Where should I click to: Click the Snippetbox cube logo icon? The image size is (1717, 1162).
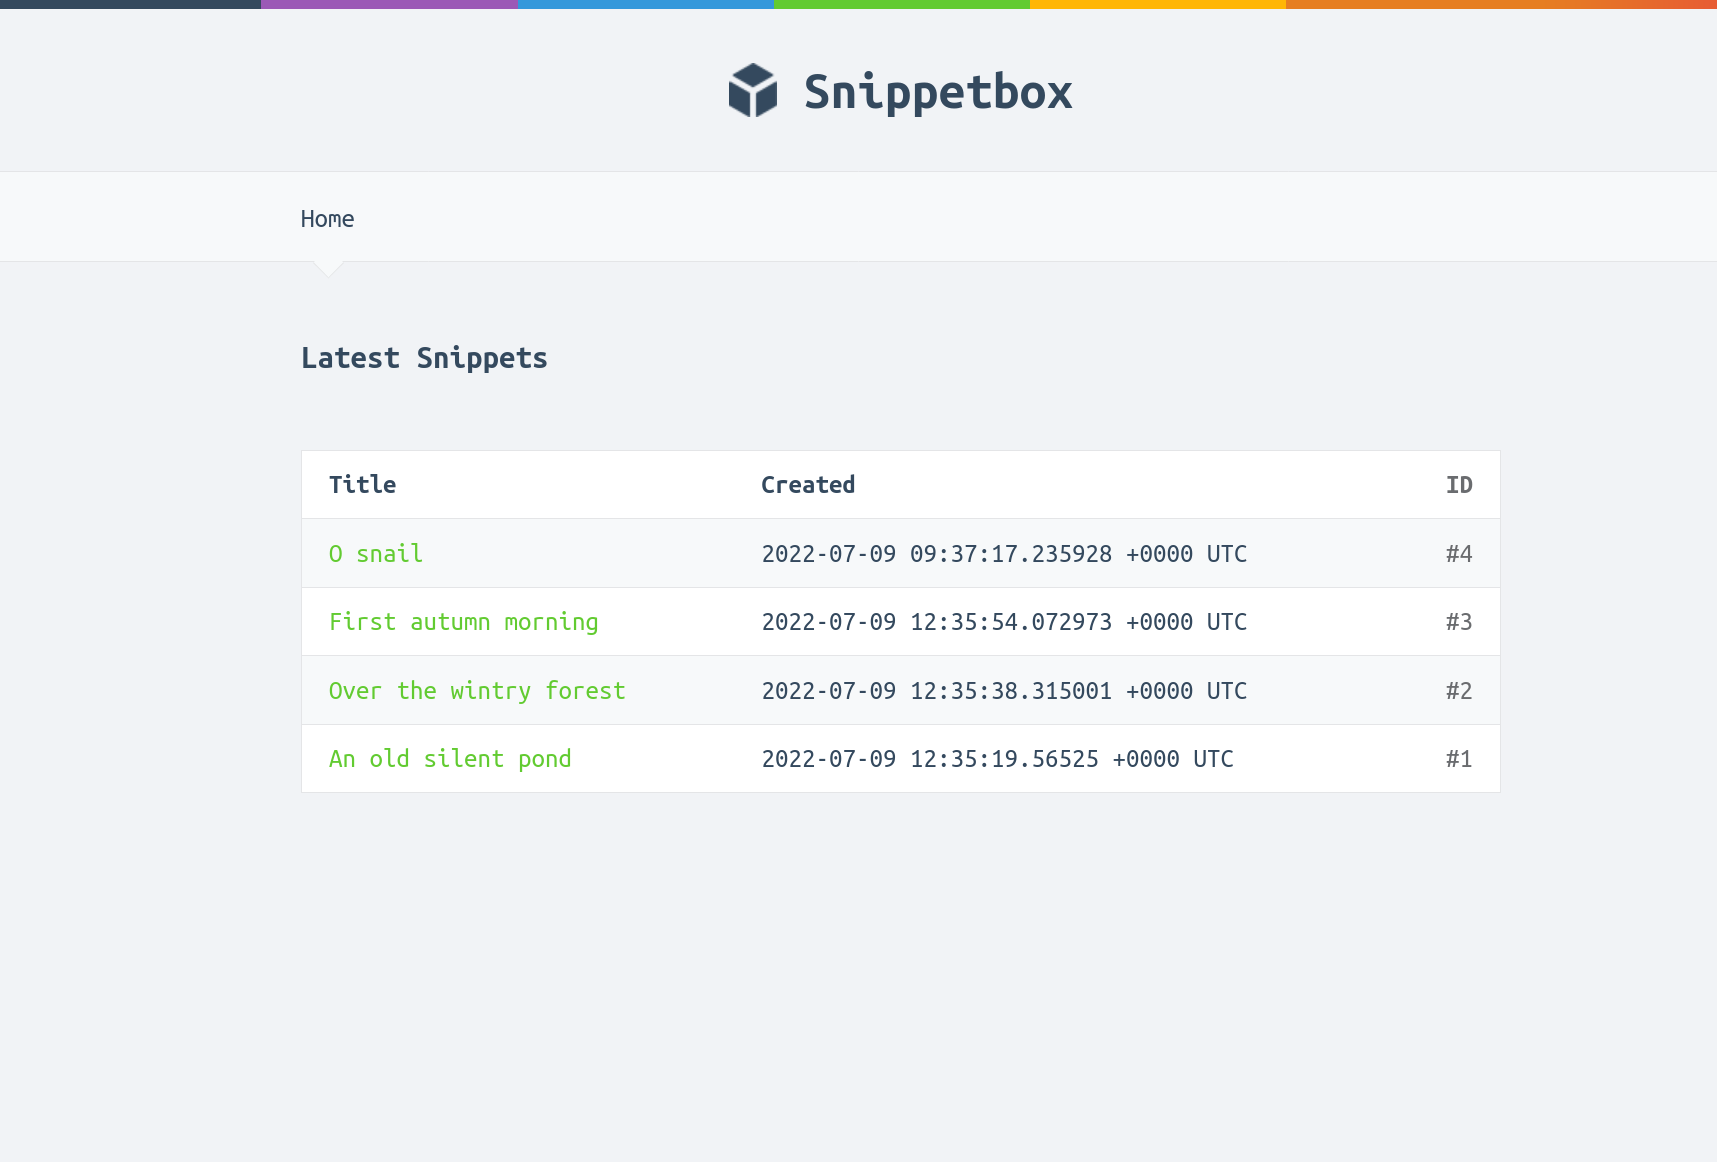pyautogui.click(x=752, y=91)
